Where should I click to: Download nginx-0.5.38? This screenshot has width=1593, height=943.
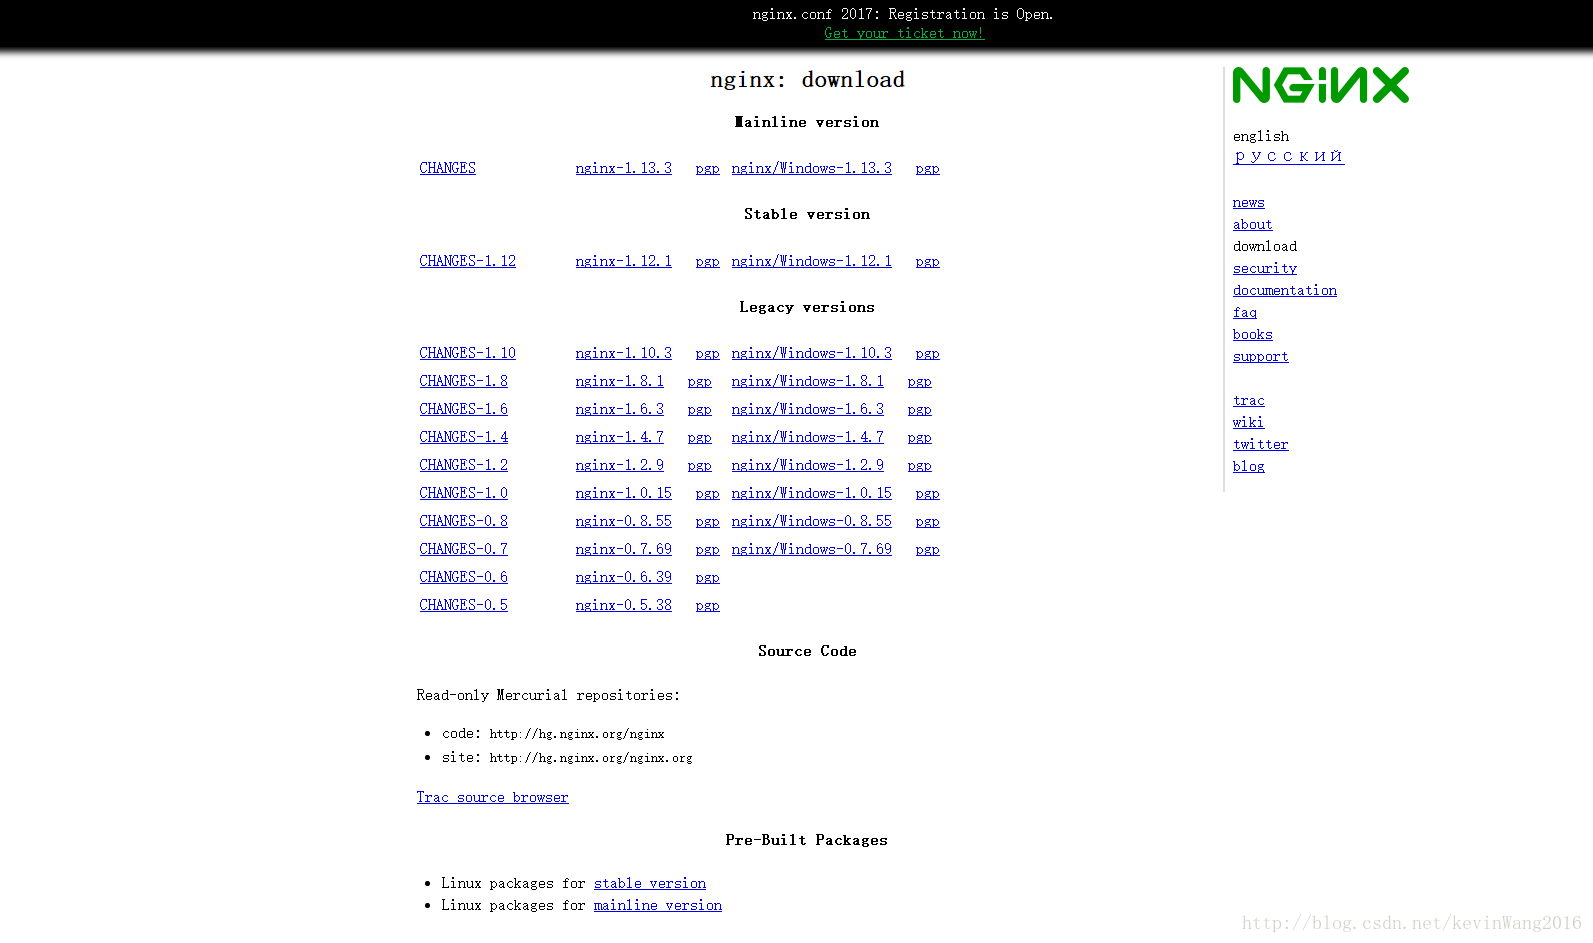coord(623,605)
